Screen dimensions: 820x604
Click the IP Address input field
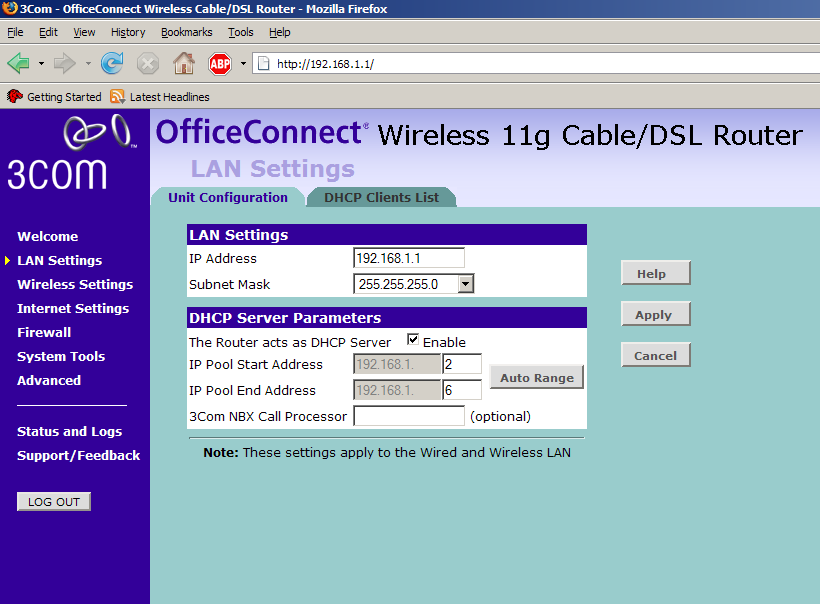point(409,258)
